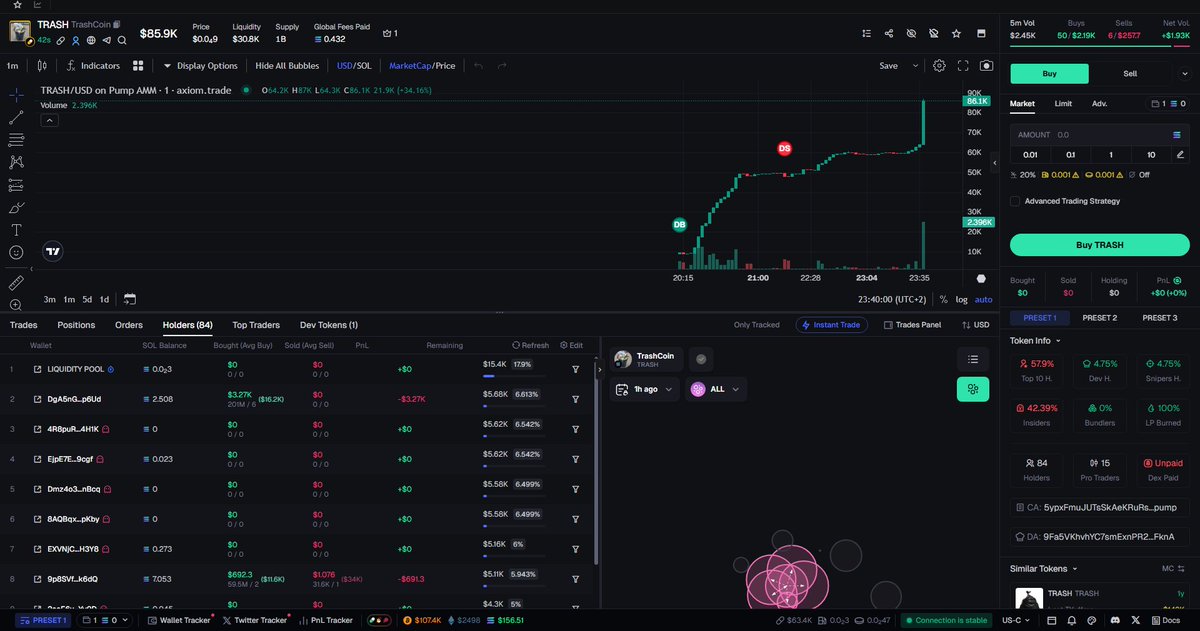The image size is (1200, 631).
Task: Set amount to 0.1 preset
Action: 1070,154
